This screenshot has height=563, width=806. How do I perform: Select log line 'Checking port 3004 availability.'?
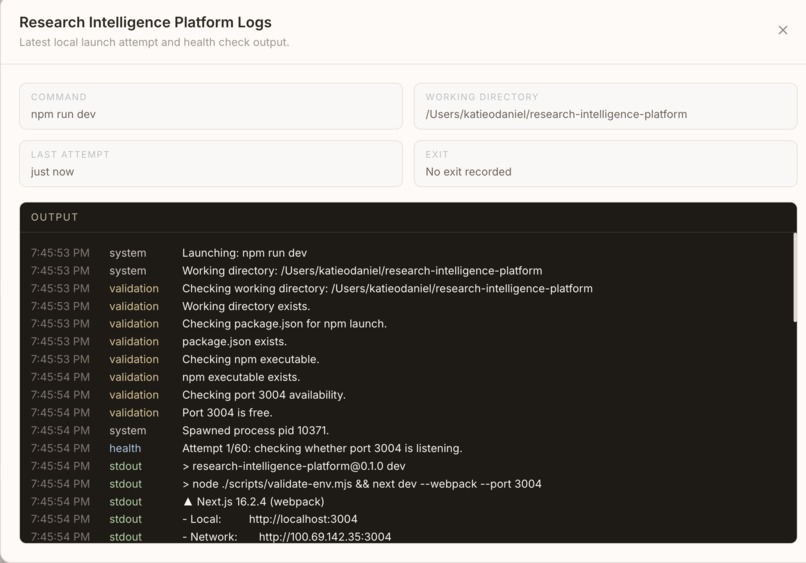[x=264, y=395]
